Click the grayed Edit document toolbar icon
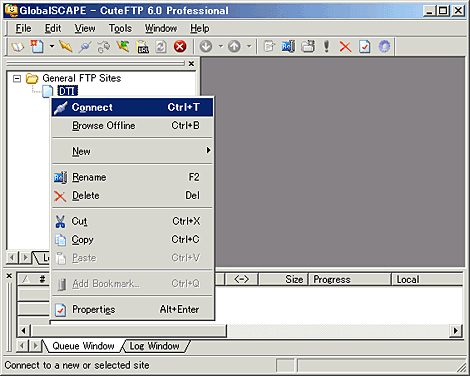Image resolution: width=470 pixels, height=376 pixels. coord(269,47)
